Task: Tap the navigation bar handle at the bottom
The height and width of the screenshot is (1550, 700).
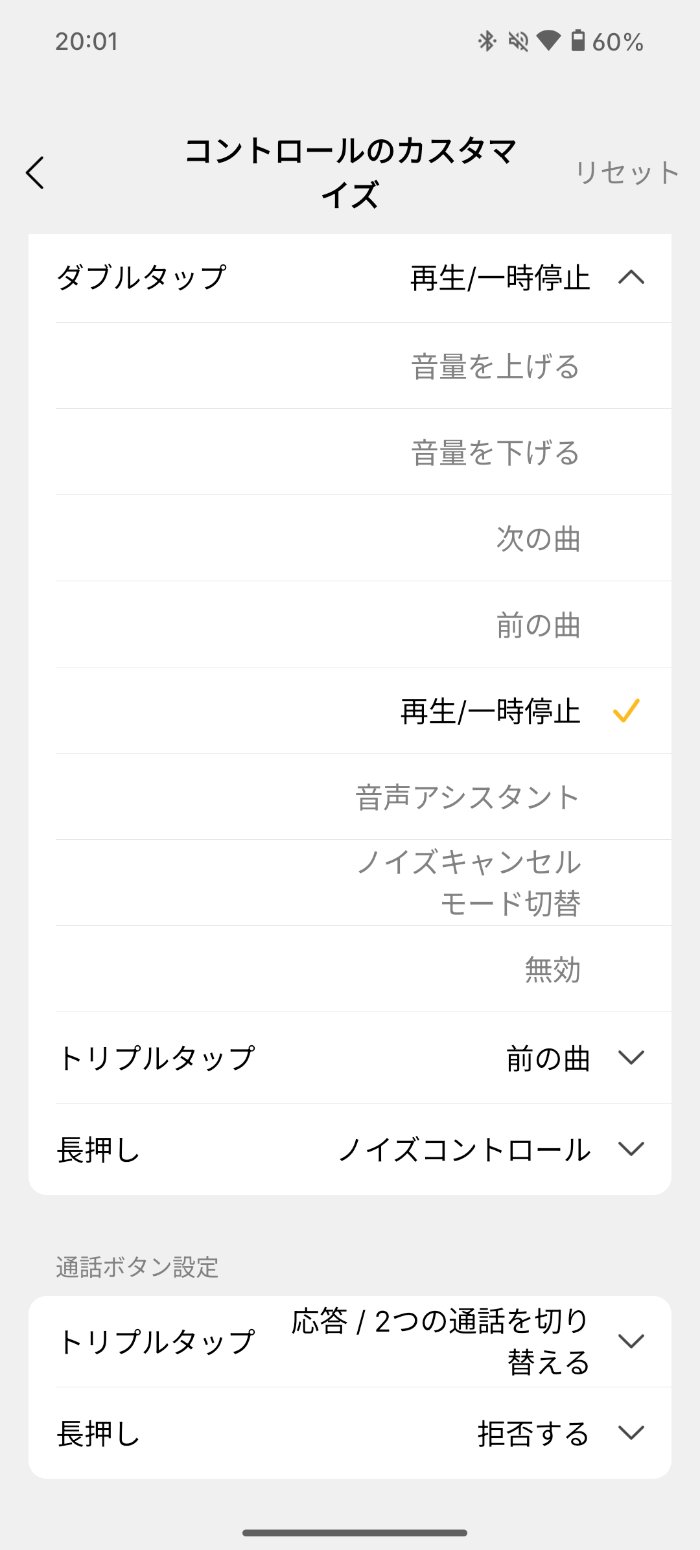Action: [350, 1531]
